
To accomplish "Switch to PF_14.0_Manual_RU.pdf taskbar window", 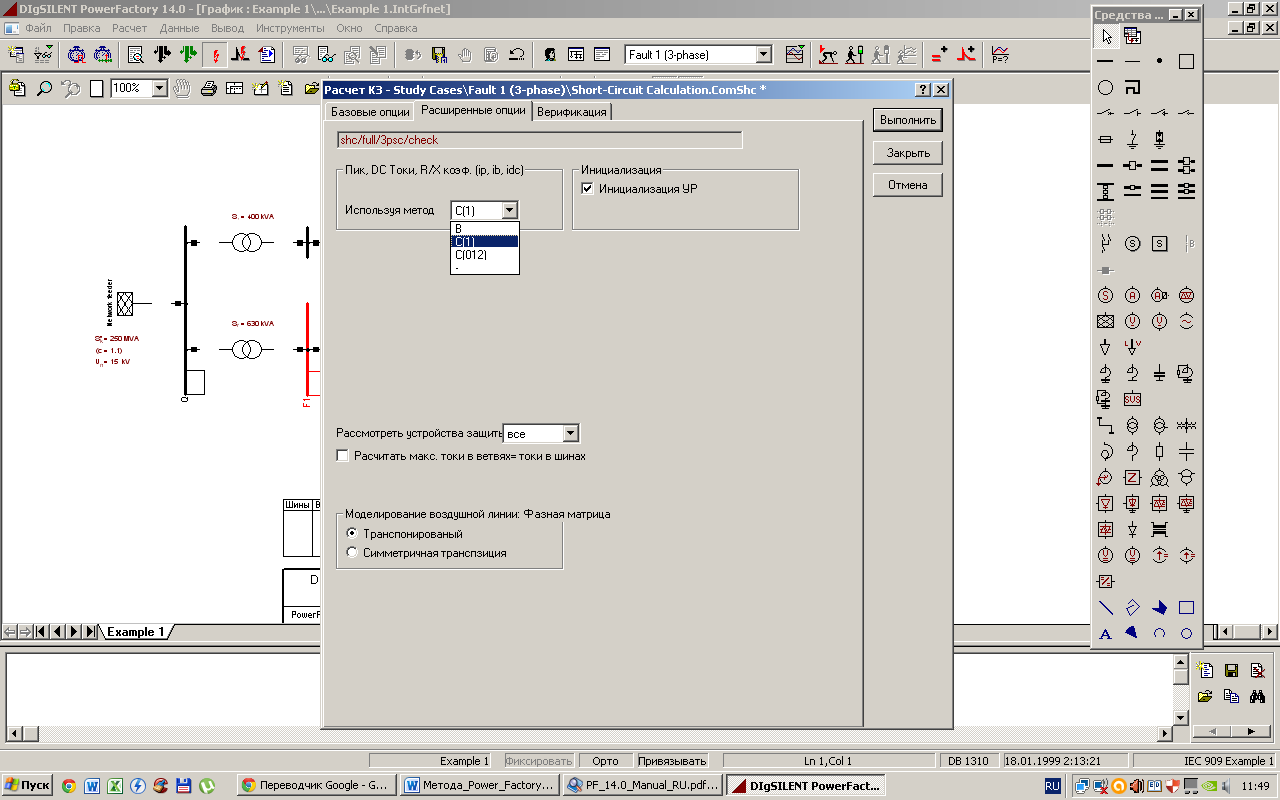I will coord(642,785).
